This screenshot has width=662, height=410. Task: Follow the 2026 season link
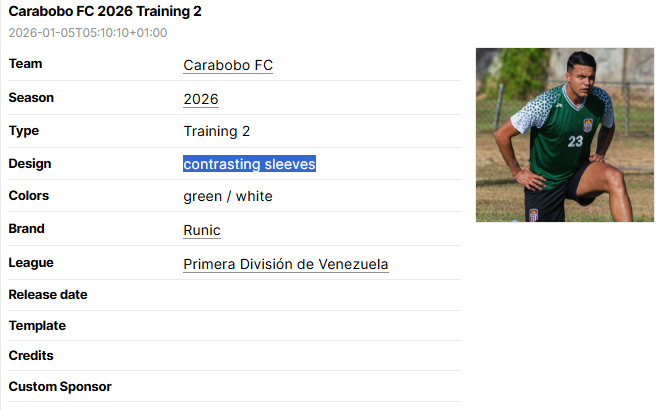click(201, 99)
